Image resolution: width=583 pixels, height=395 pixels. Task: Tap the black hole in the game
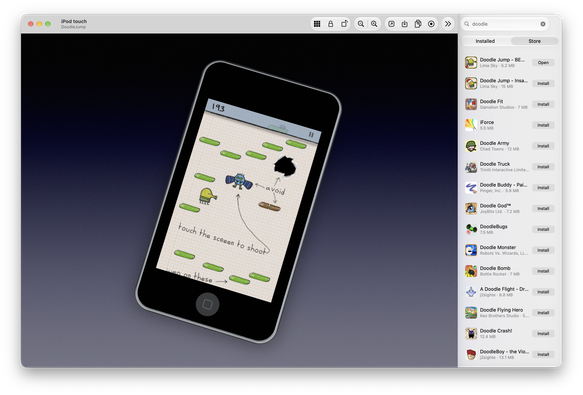[285, 166]
